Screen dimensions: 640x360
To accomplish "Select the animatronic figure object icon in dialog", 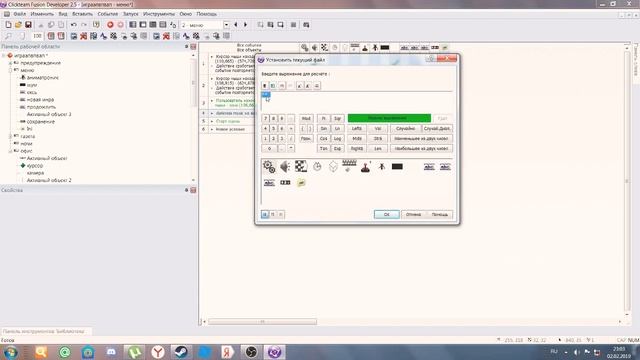I will [382, 167].
